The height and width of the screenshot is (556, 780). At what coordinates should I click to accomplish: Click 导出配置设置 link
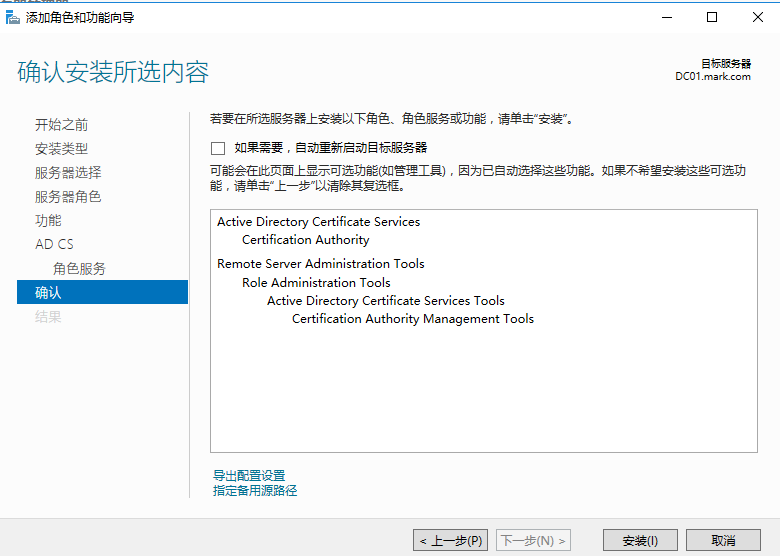pyautogui.click(x=249, y=475)
